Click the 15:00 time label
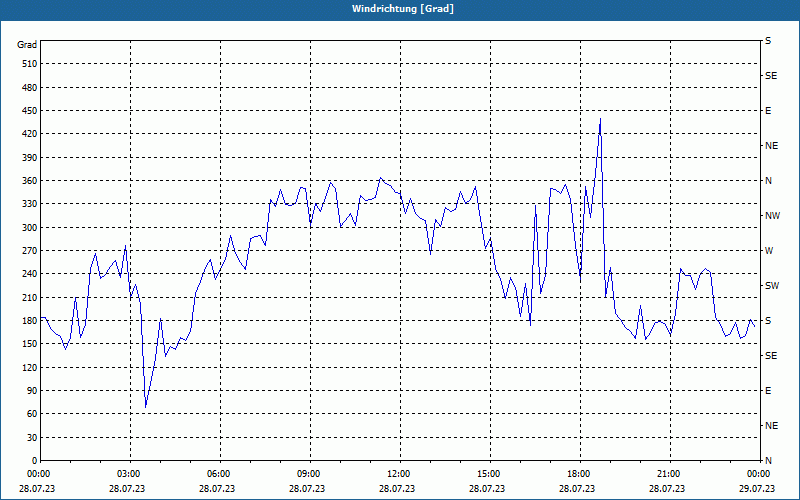This screenshot has height=500, width=800. point(488,474)
